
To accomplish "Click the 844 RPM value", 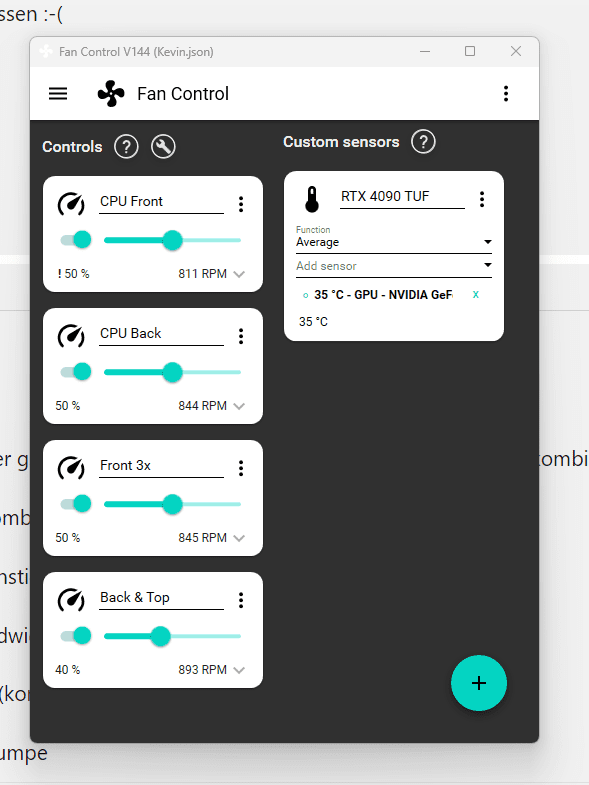I will (202, 406).
